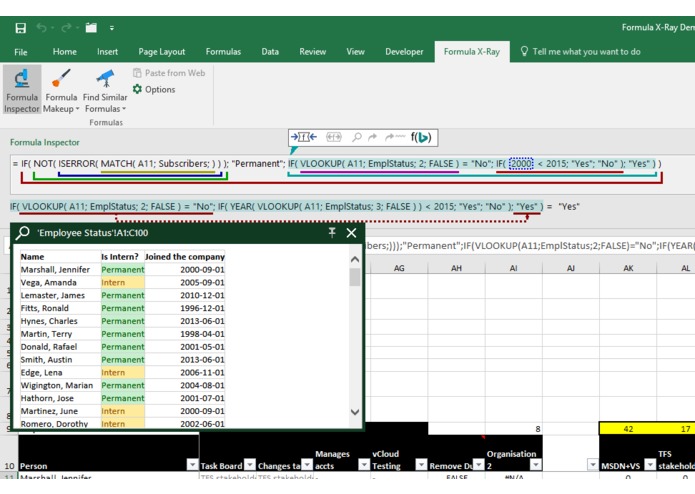The image size is (695, 494).
Task: Click the arrow with dots icon in the mini toolbar
Action: [394, 137]
